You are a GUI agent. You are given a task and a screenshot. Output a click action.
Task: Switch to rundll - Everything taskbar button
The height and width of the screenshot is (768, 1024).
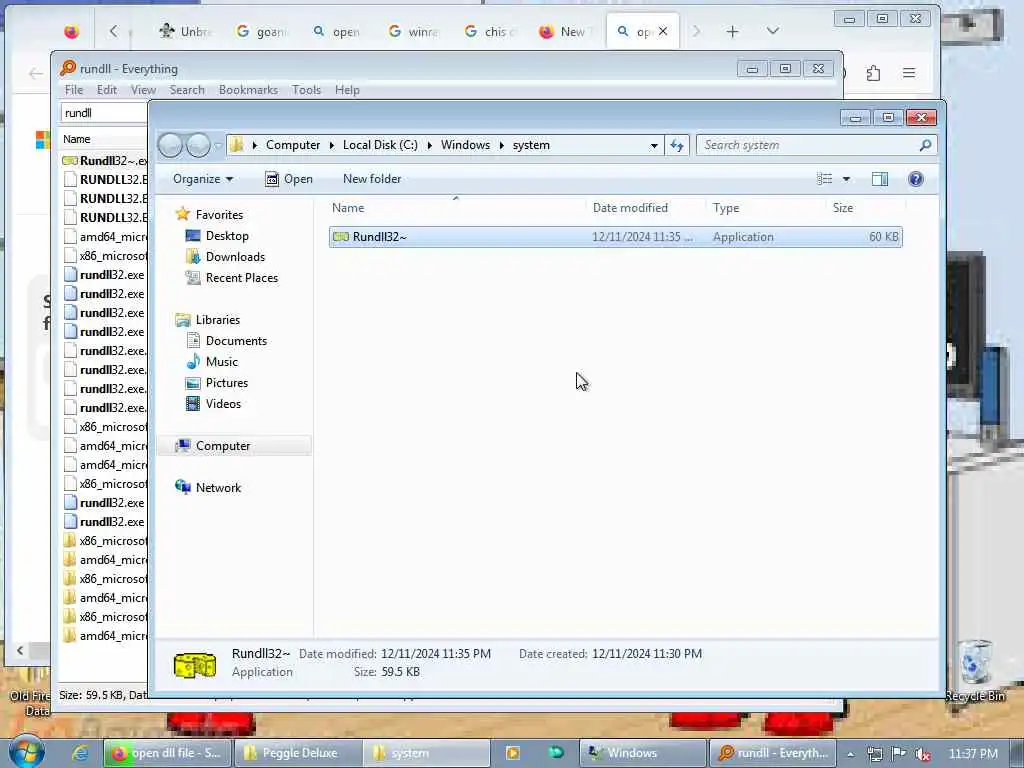point(772,753)
